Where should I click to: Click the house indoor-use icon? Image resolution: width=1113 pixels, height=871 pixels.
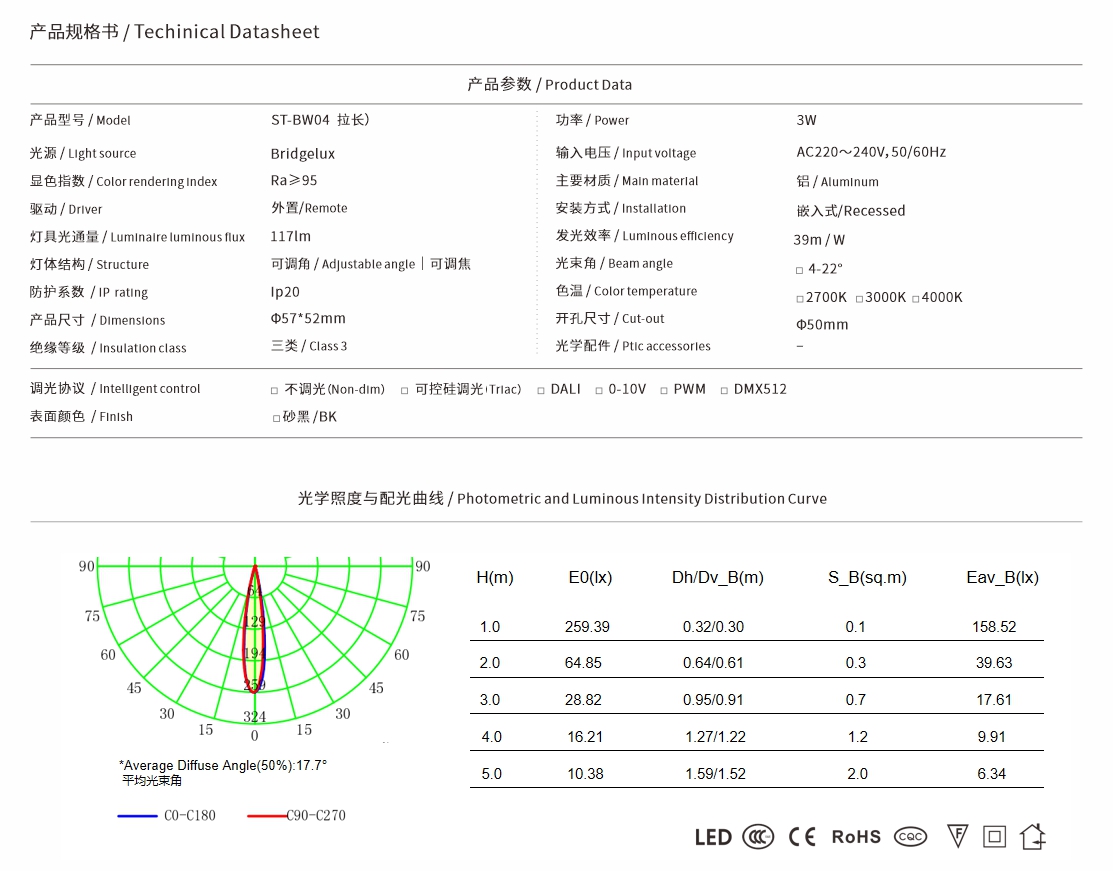1033,836
